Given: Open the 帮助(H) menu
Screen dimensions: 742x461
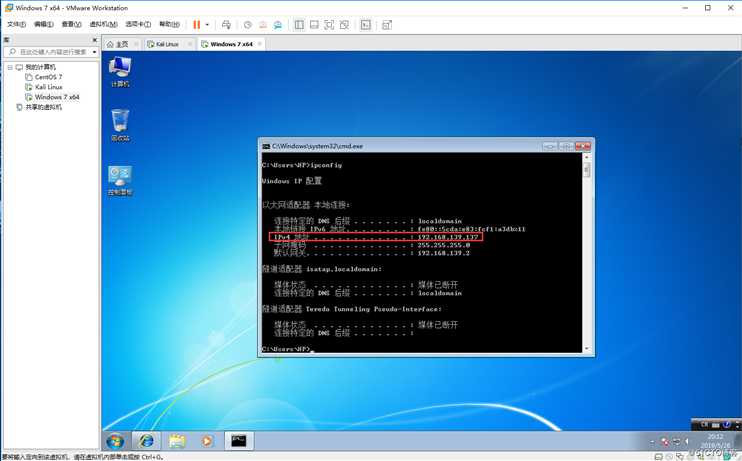Looking at the screenshot, I should pos(169,24).
